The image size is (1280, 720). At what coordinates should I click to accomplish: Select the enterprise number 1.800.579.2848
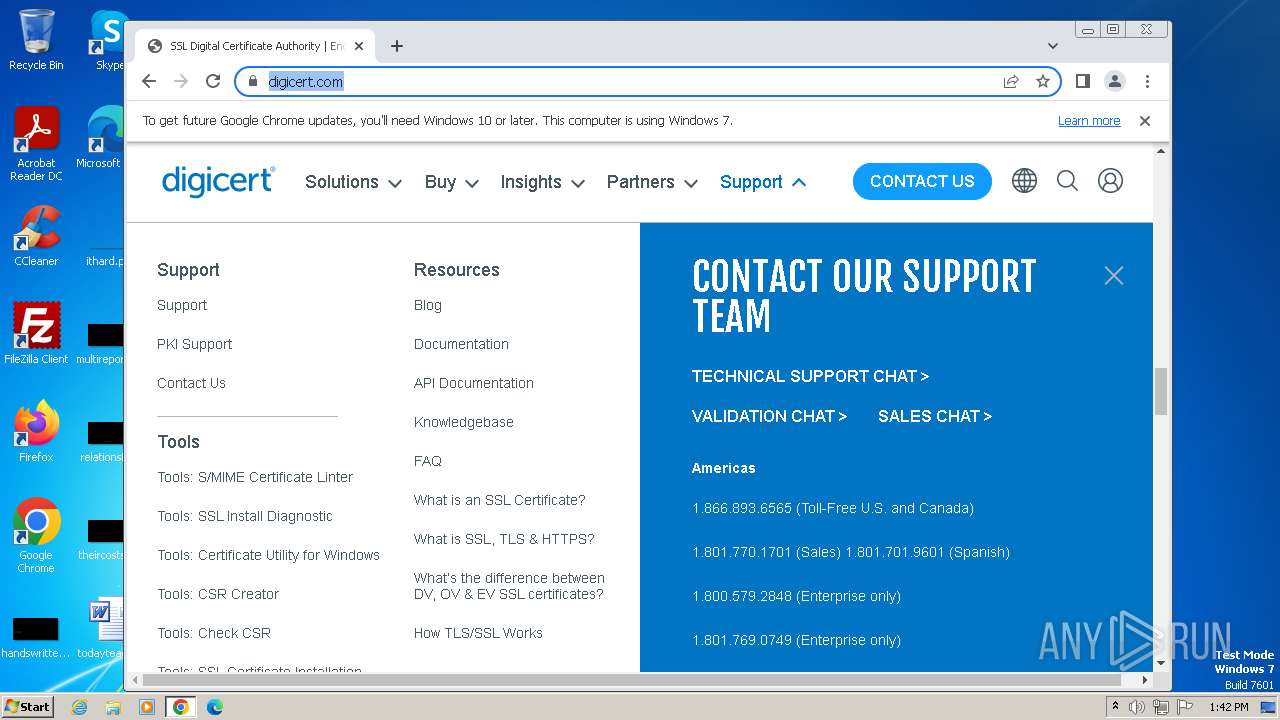tap(742, 596)
